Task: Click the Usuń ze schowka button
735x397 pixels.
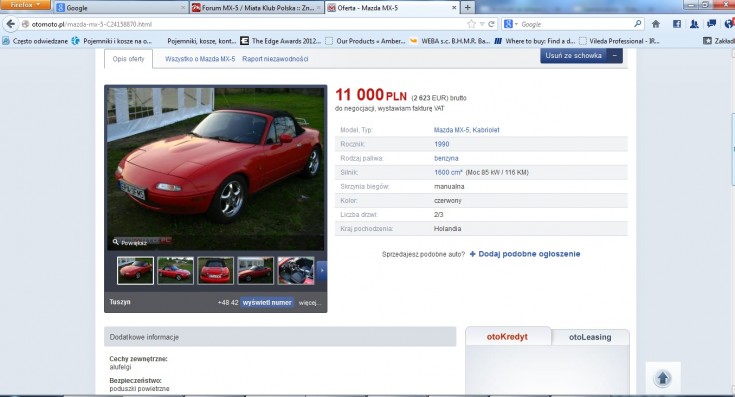Action: click(x=573, y=55)
